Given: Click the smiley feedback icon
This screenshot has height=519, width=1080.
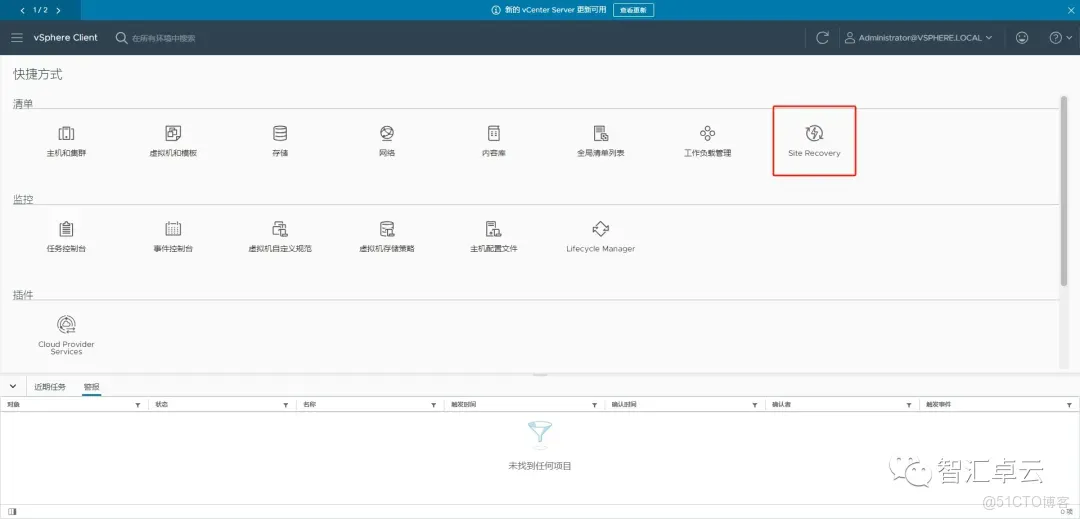Looking at the screenshot, I should point(1022,38).
